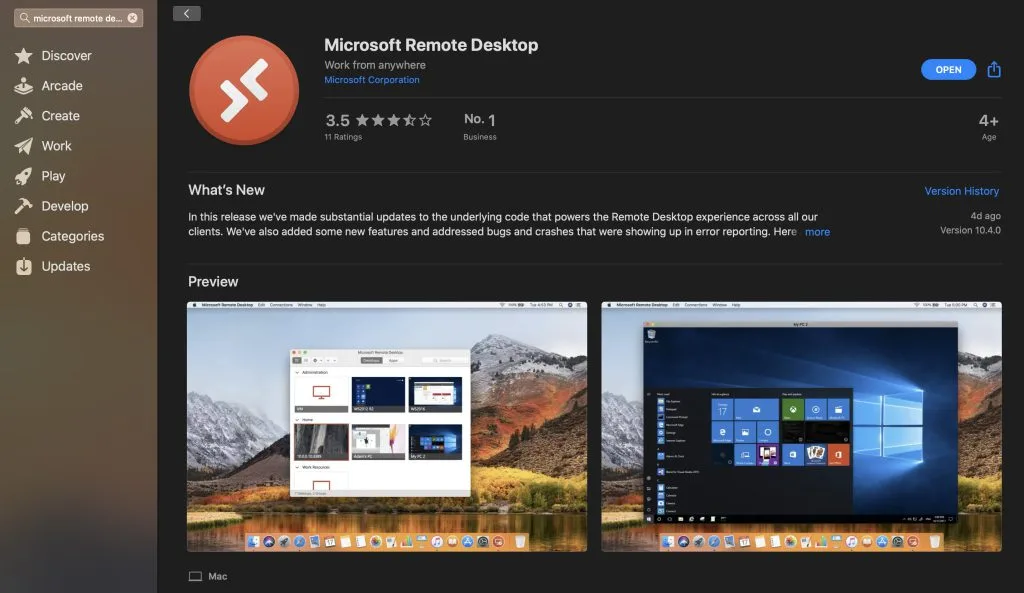Click the search magnifier icon
Image resolution: width=1024 pixels, height=593 pixels.
tap(24, 18)
